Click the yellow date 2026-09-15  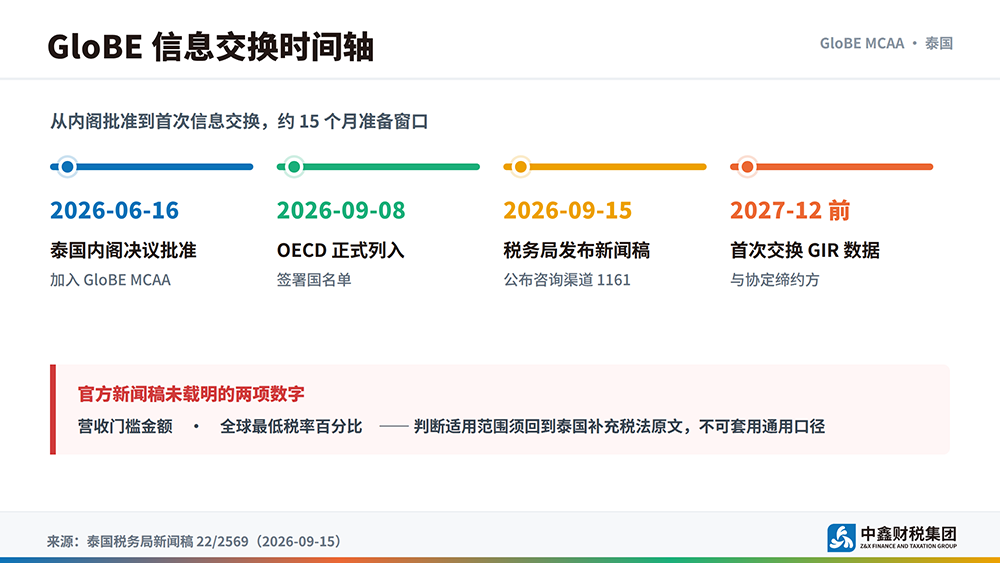pos(568,210)
